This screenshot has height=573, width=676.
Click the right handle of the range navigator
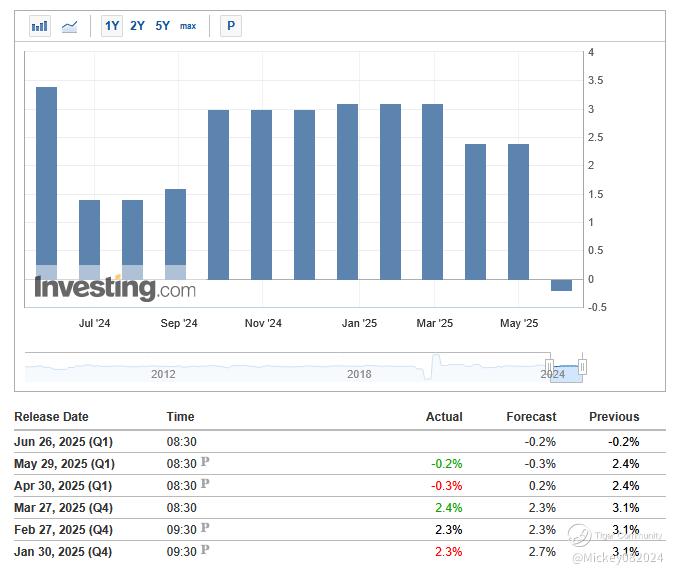pos(582,367)
